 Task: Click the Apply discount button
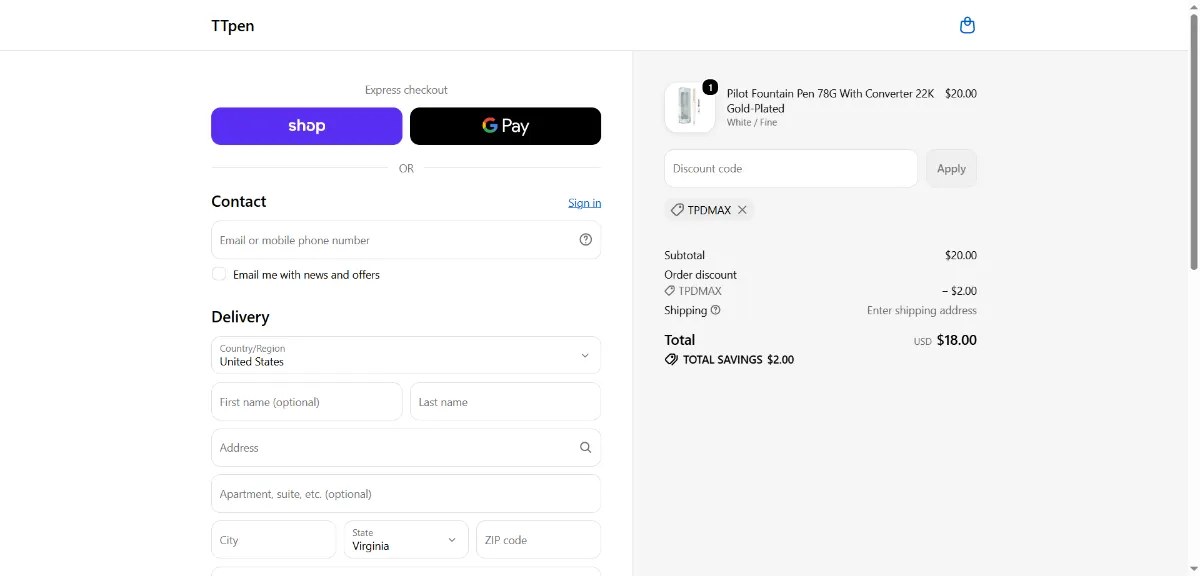click(x=951, y=169)
